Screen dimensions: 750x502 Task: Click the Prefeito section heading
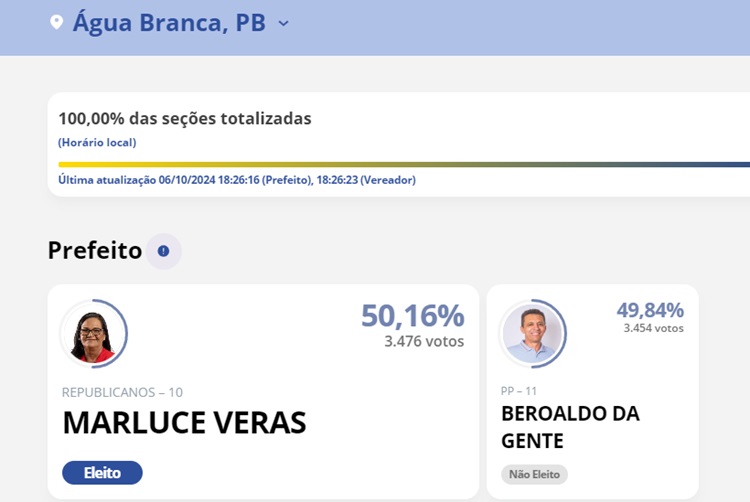pos(95,251)
